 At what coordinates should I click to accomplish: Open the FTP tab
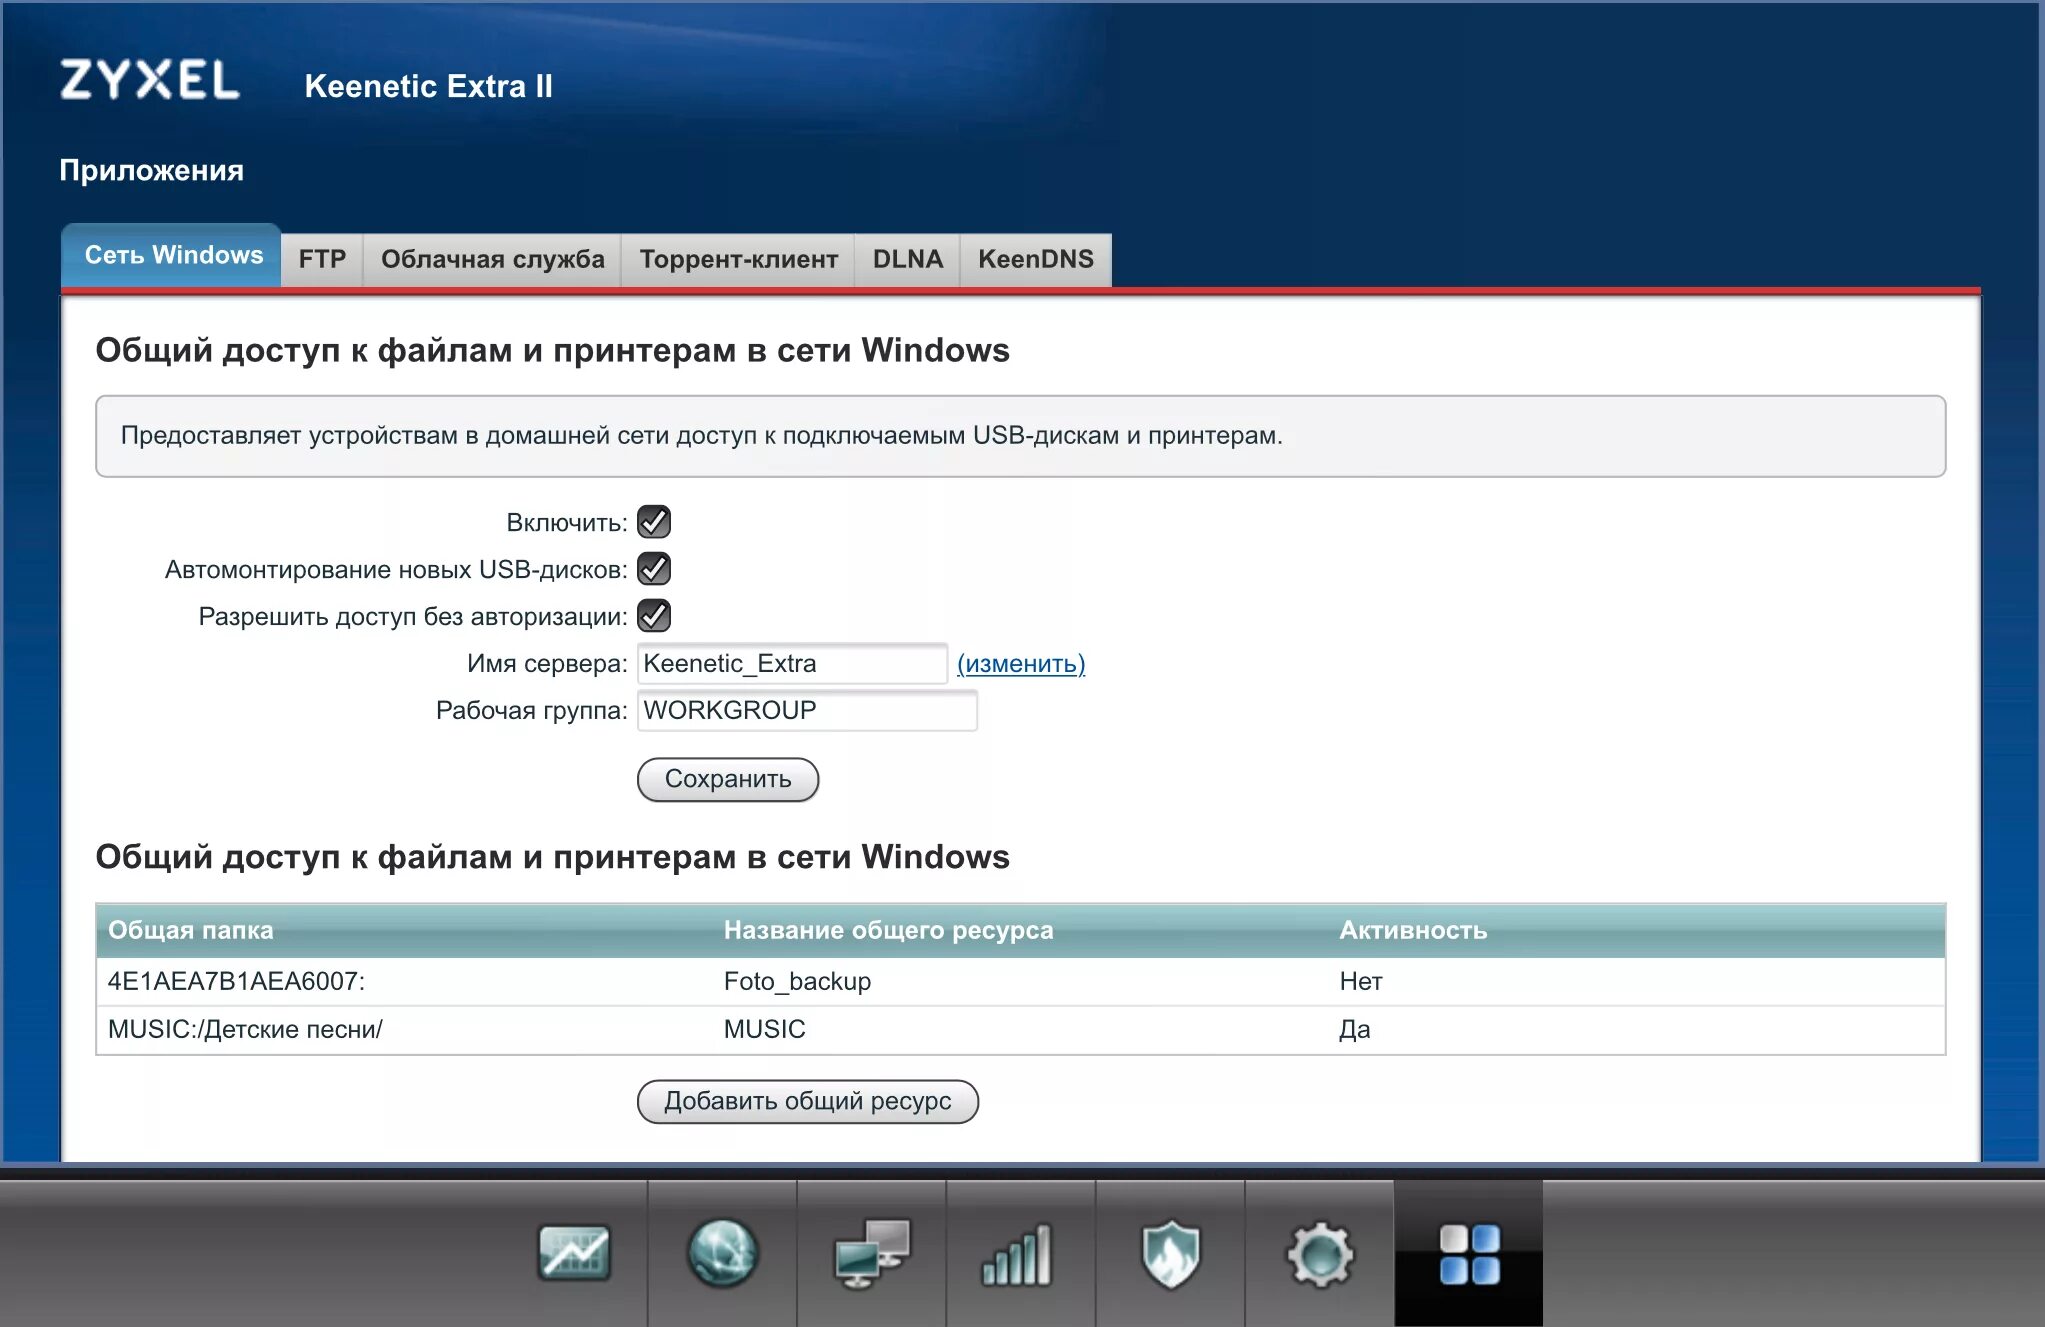322,260
